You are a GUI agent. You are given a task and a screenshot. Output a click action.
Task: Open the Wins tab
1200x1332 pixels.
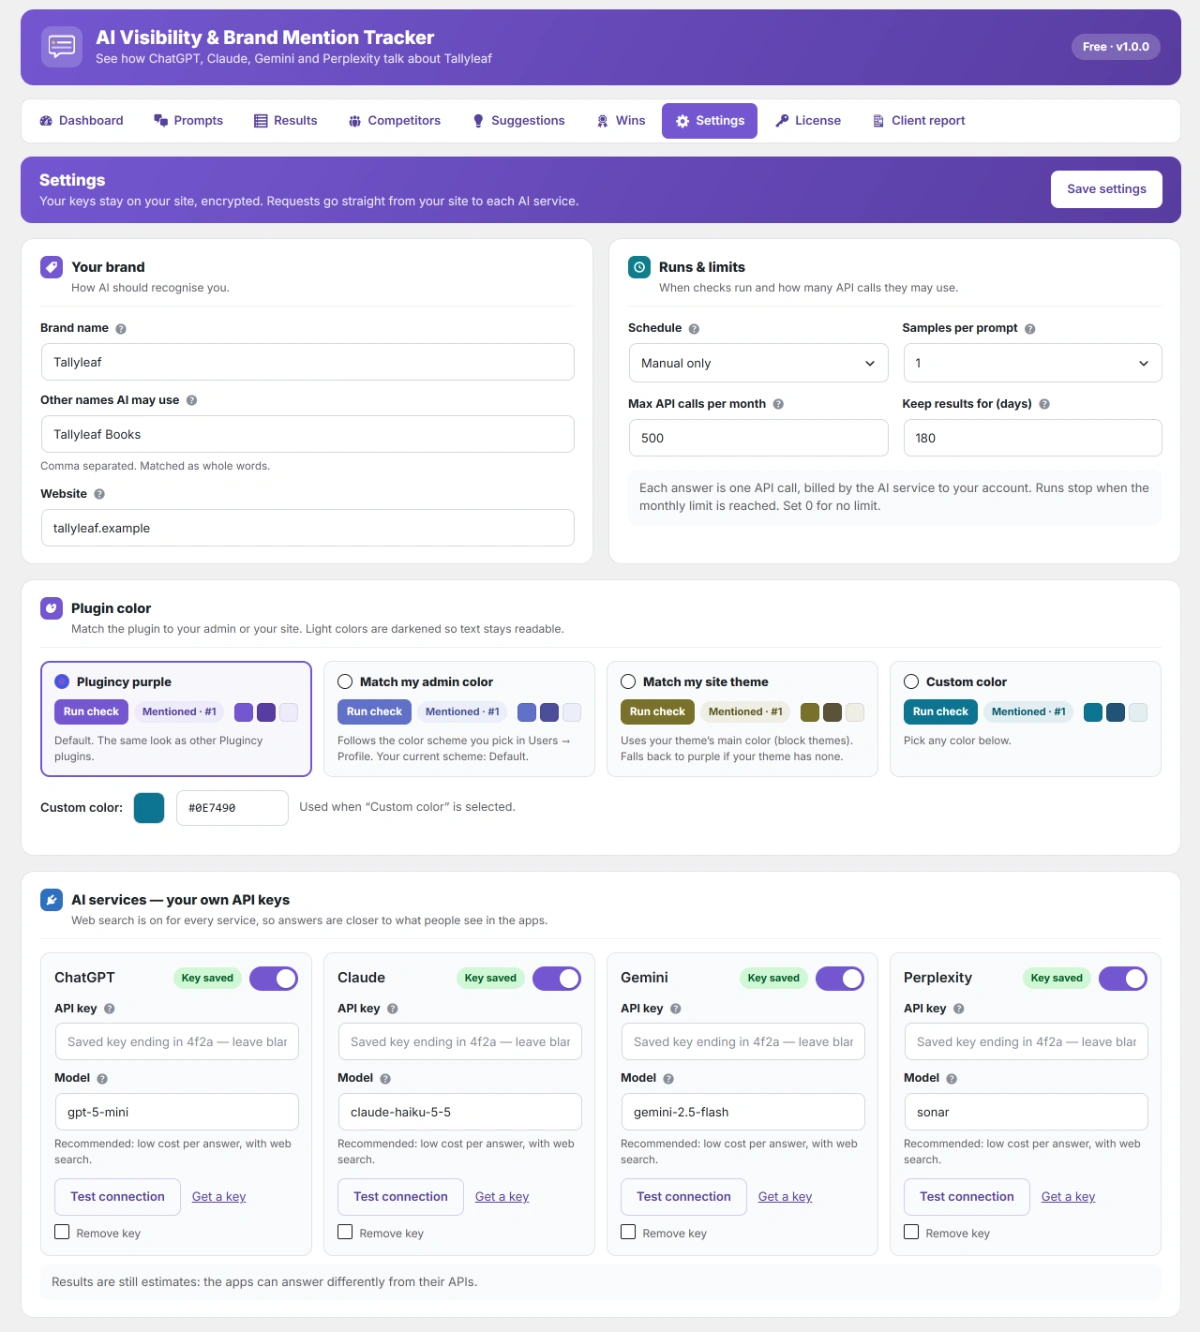click(621, 121)
